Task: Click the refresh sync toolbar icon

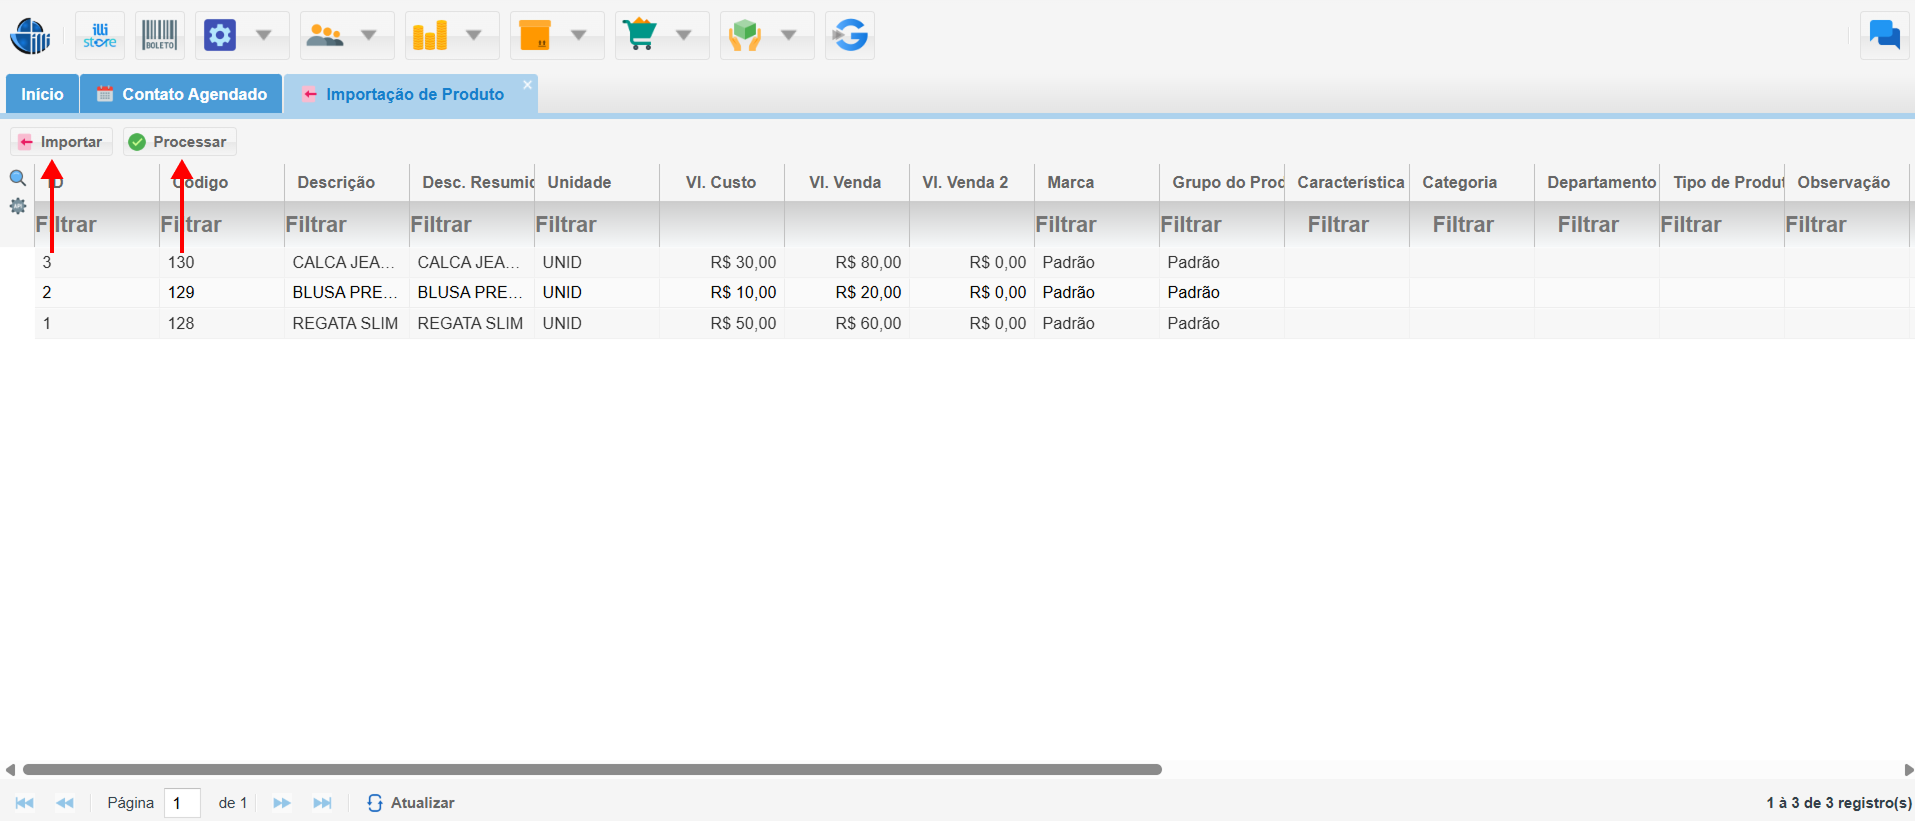Action: [x=850, y=36]
